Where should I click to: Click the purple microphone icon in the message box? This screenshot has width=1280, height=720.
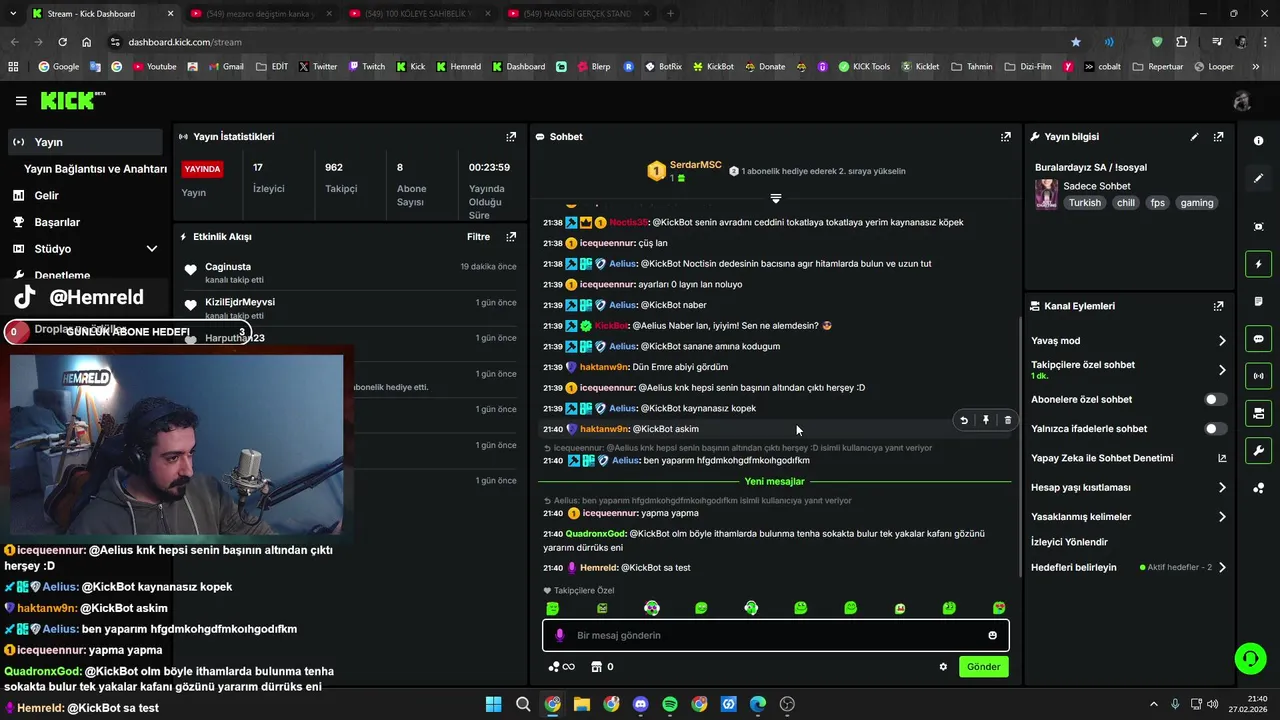pos(559,635)
